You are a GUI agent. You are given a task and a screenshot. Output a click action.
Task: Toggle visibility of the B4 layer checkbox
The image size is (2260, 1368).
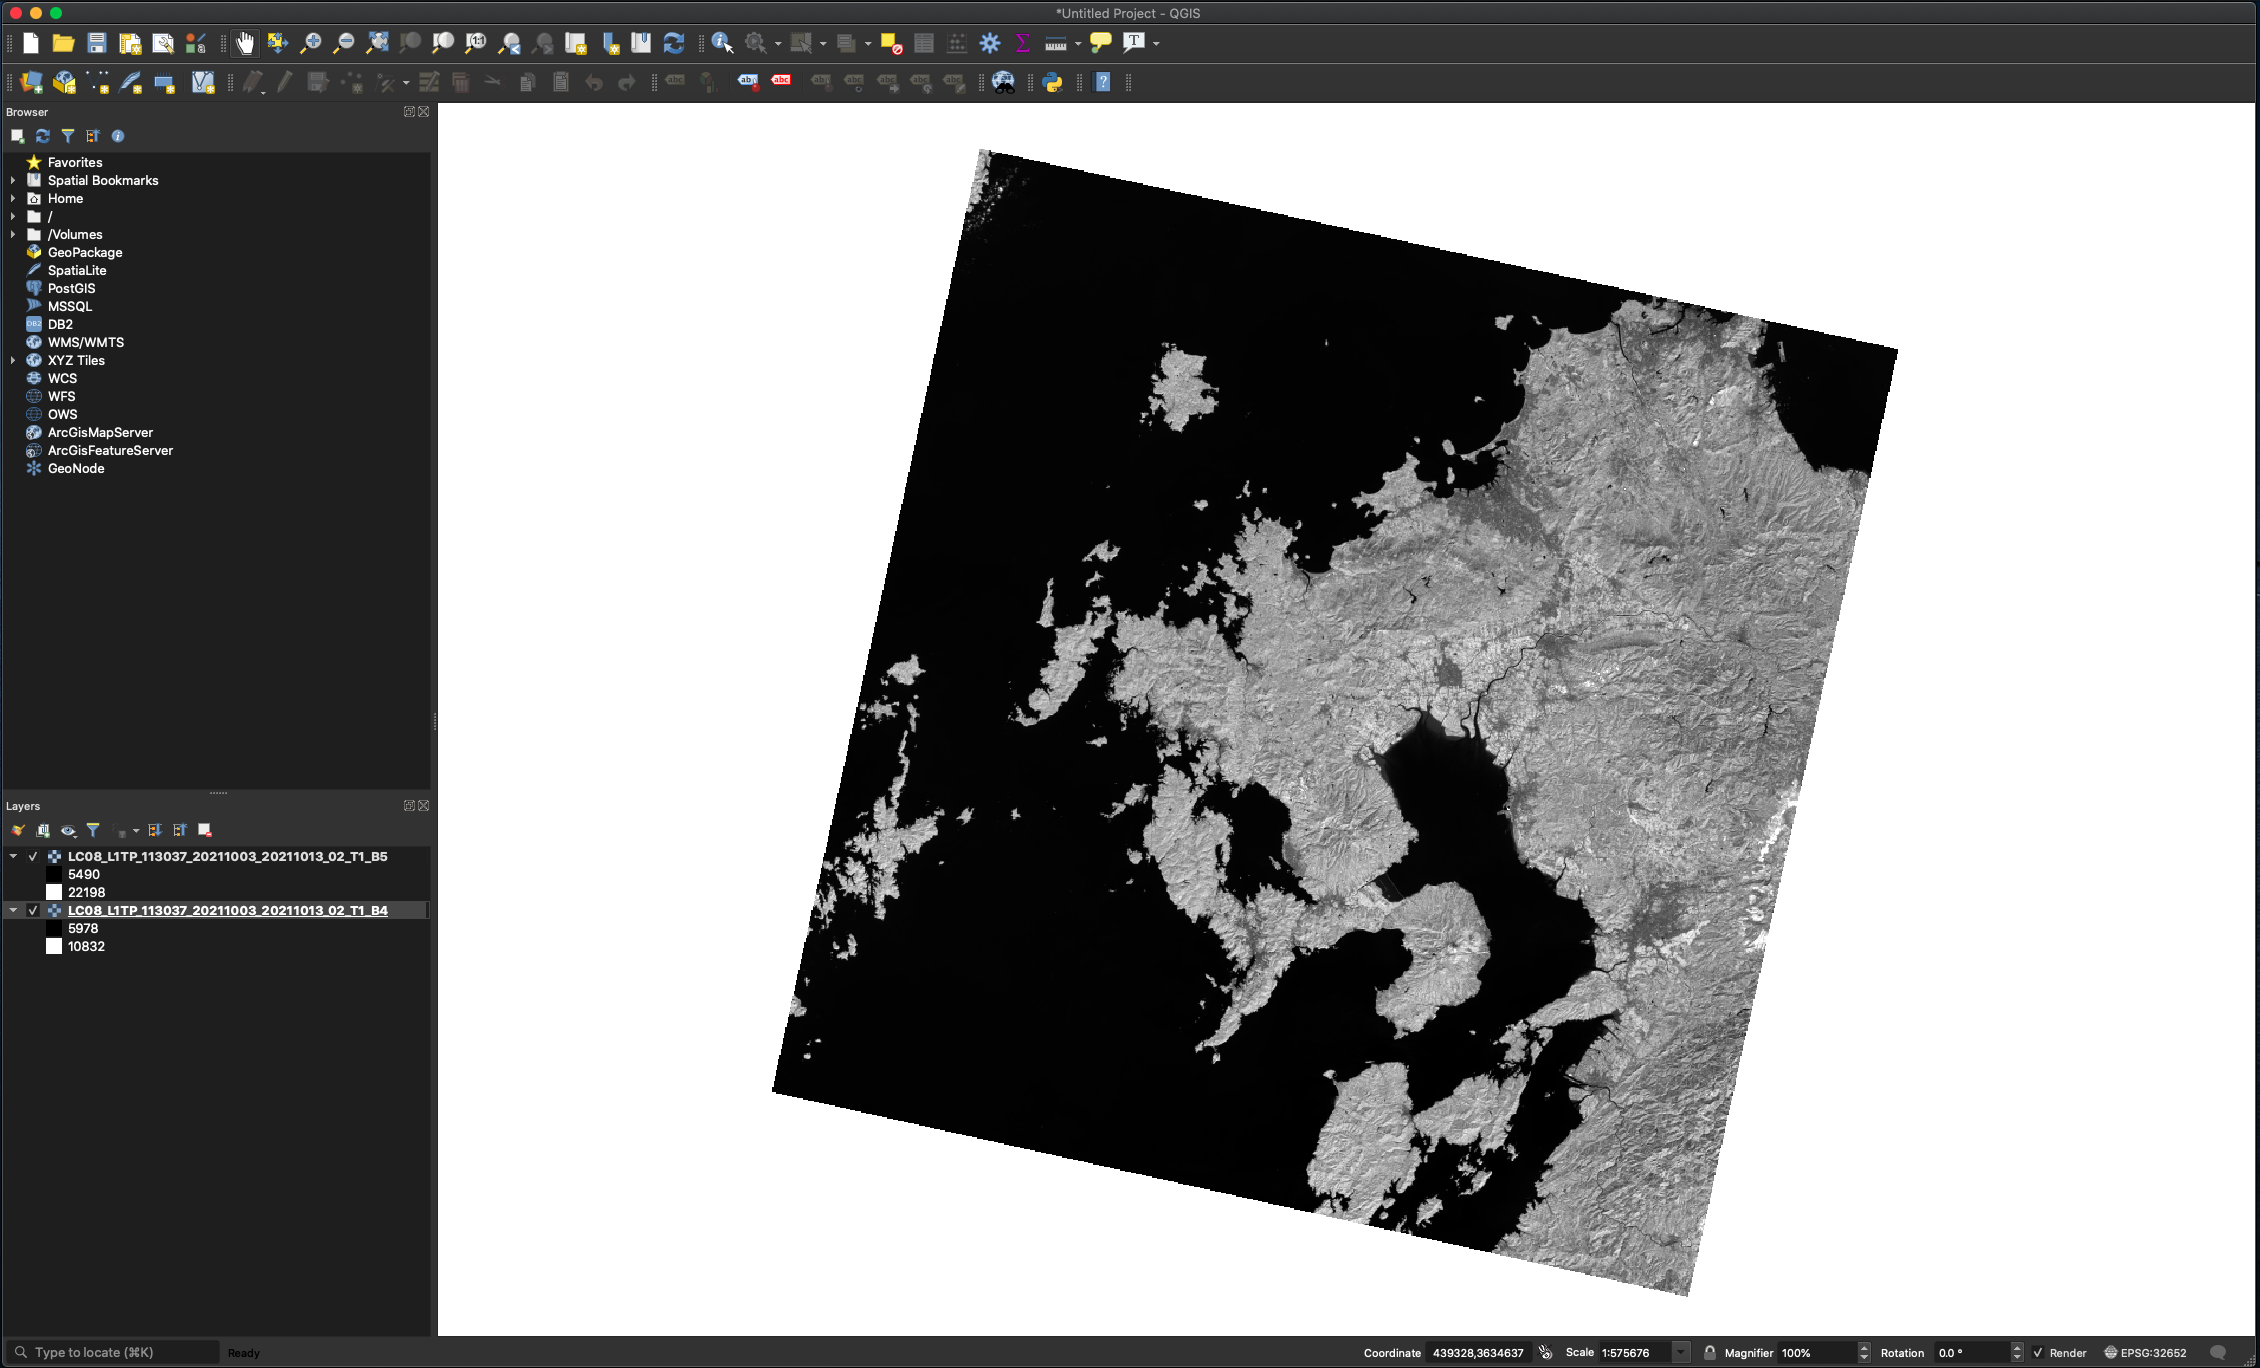point(33,911)
